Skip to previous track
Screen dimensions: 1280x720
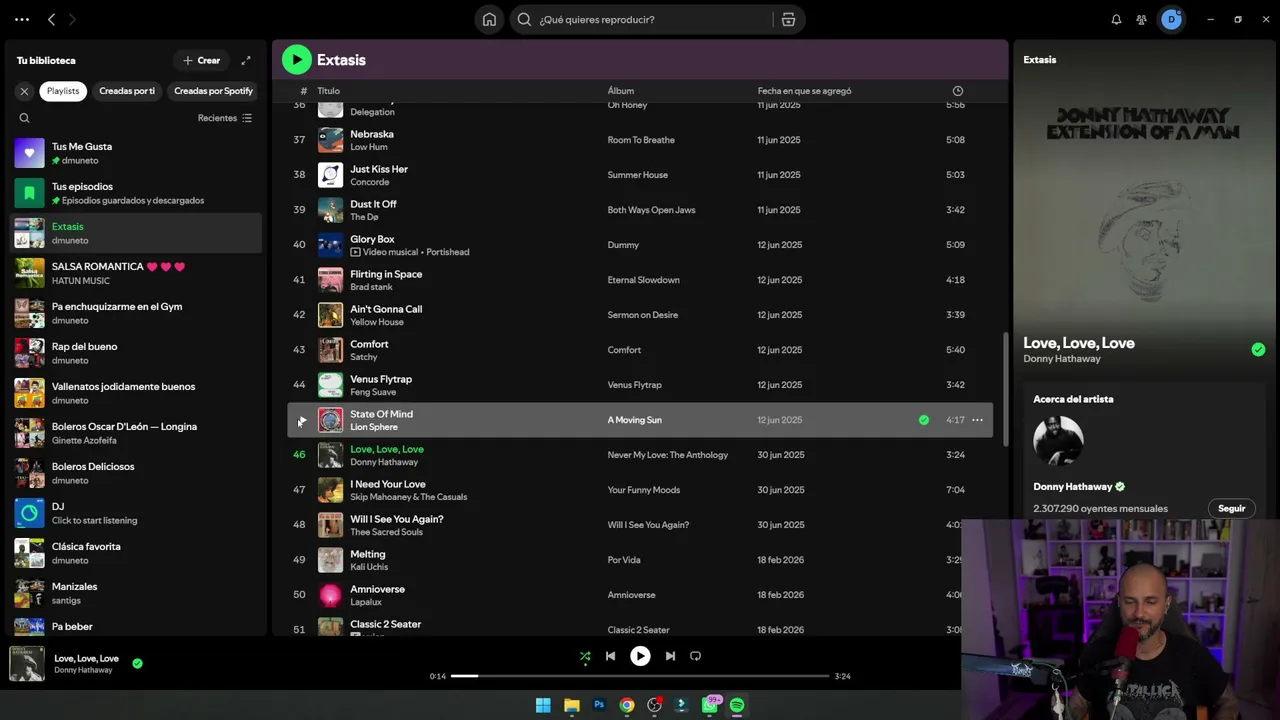pos(610,656)
